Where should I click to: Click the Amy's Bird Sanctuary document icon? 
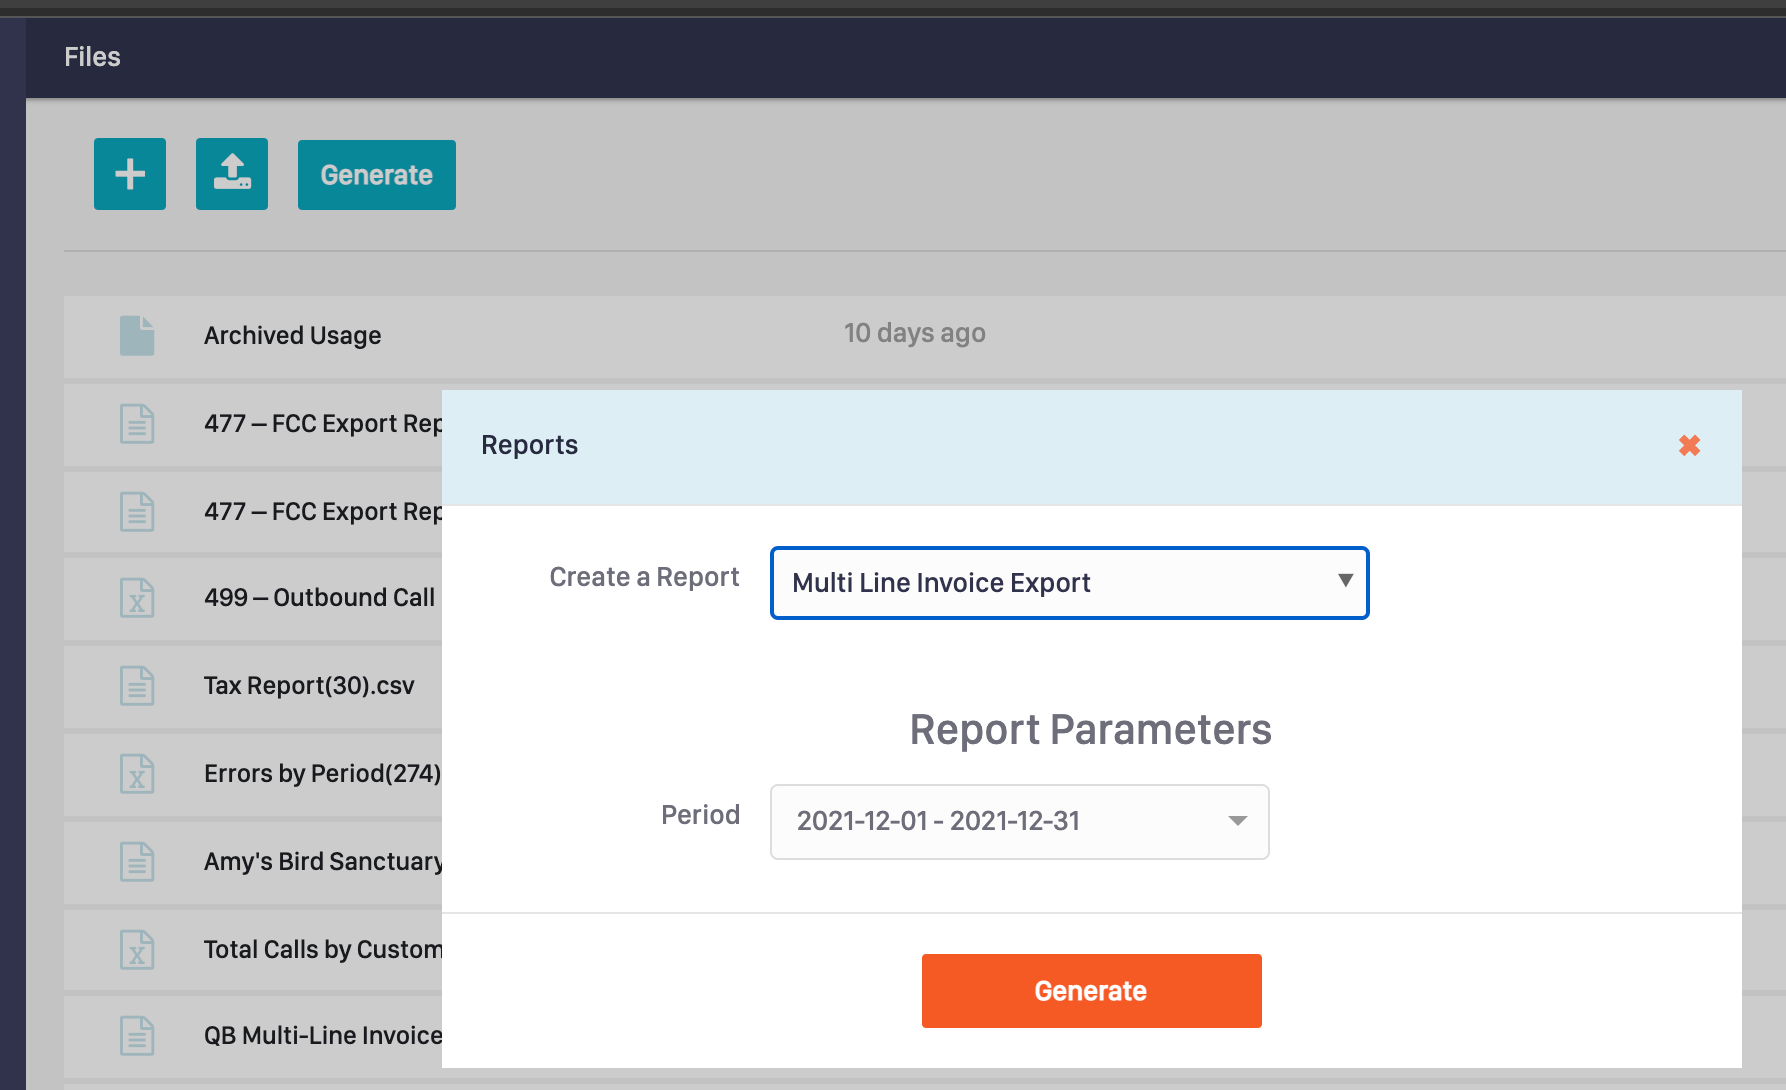coord(138,862)
